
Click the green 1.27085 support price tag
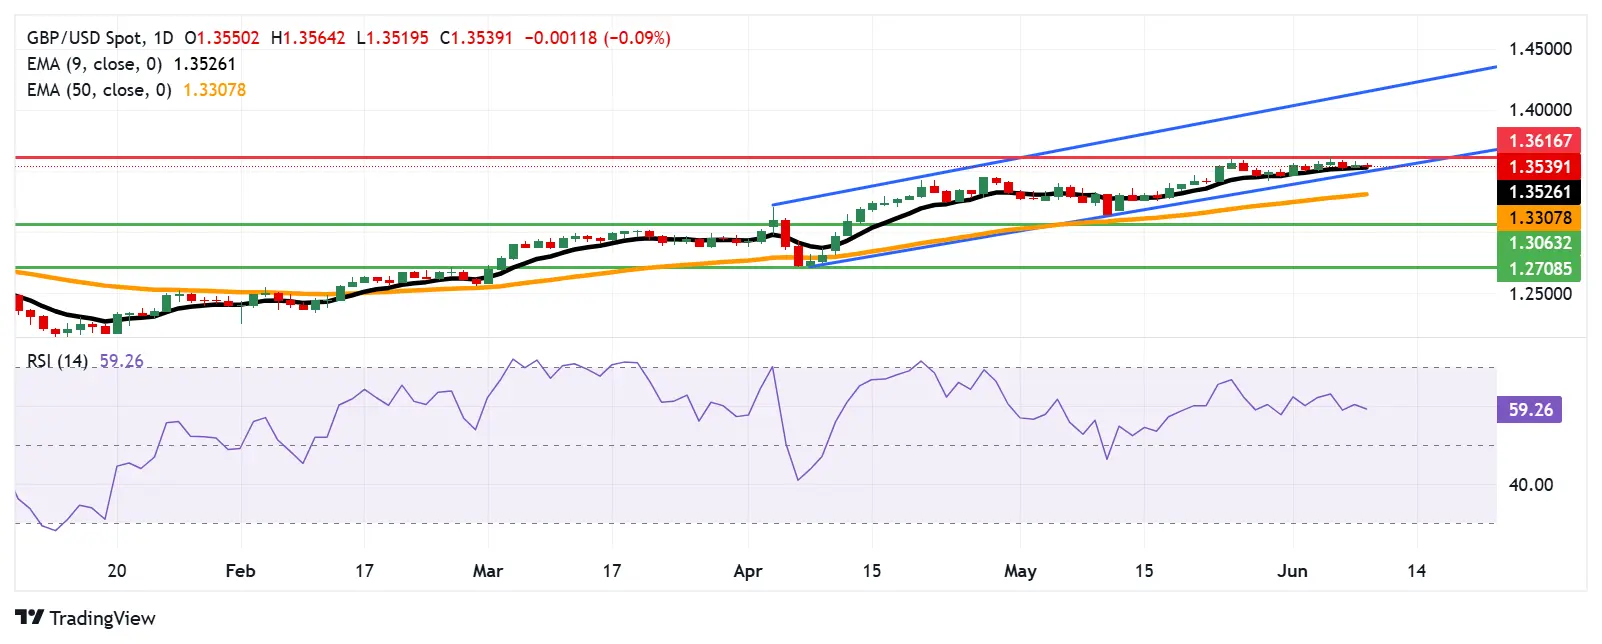pyautogui.click(x=1539, y=269)
